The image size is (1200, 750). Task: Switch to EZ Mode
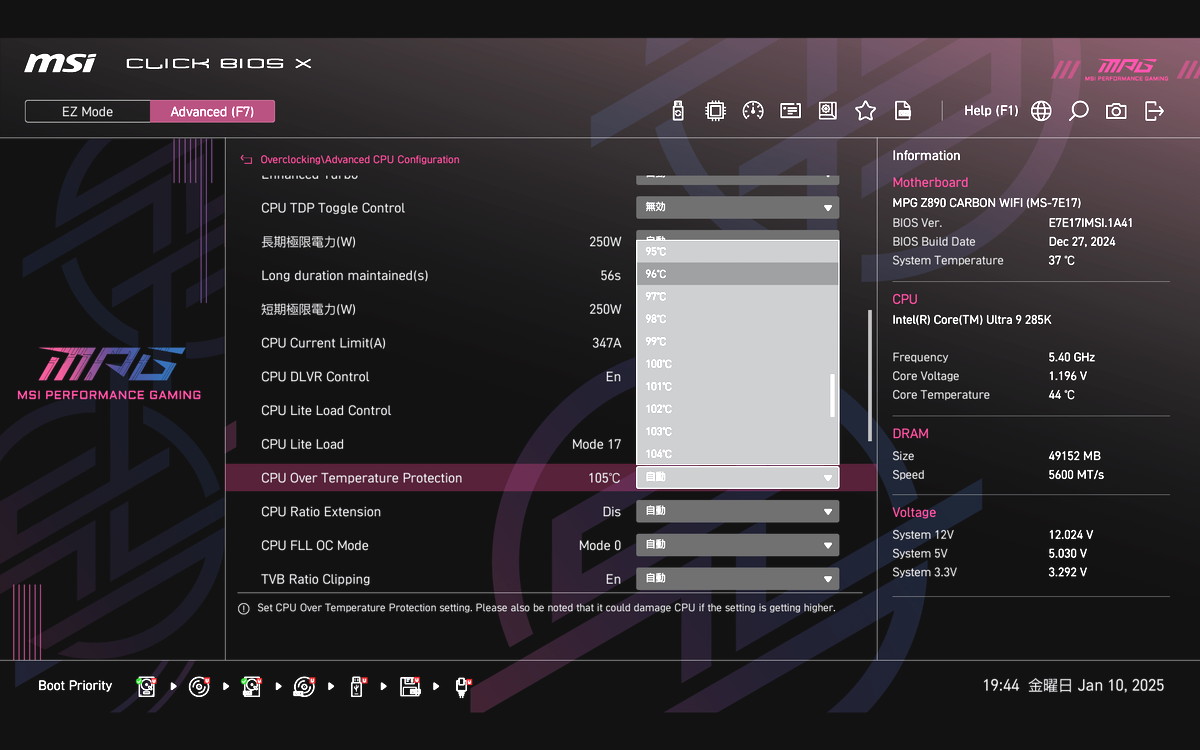[88, 111]
